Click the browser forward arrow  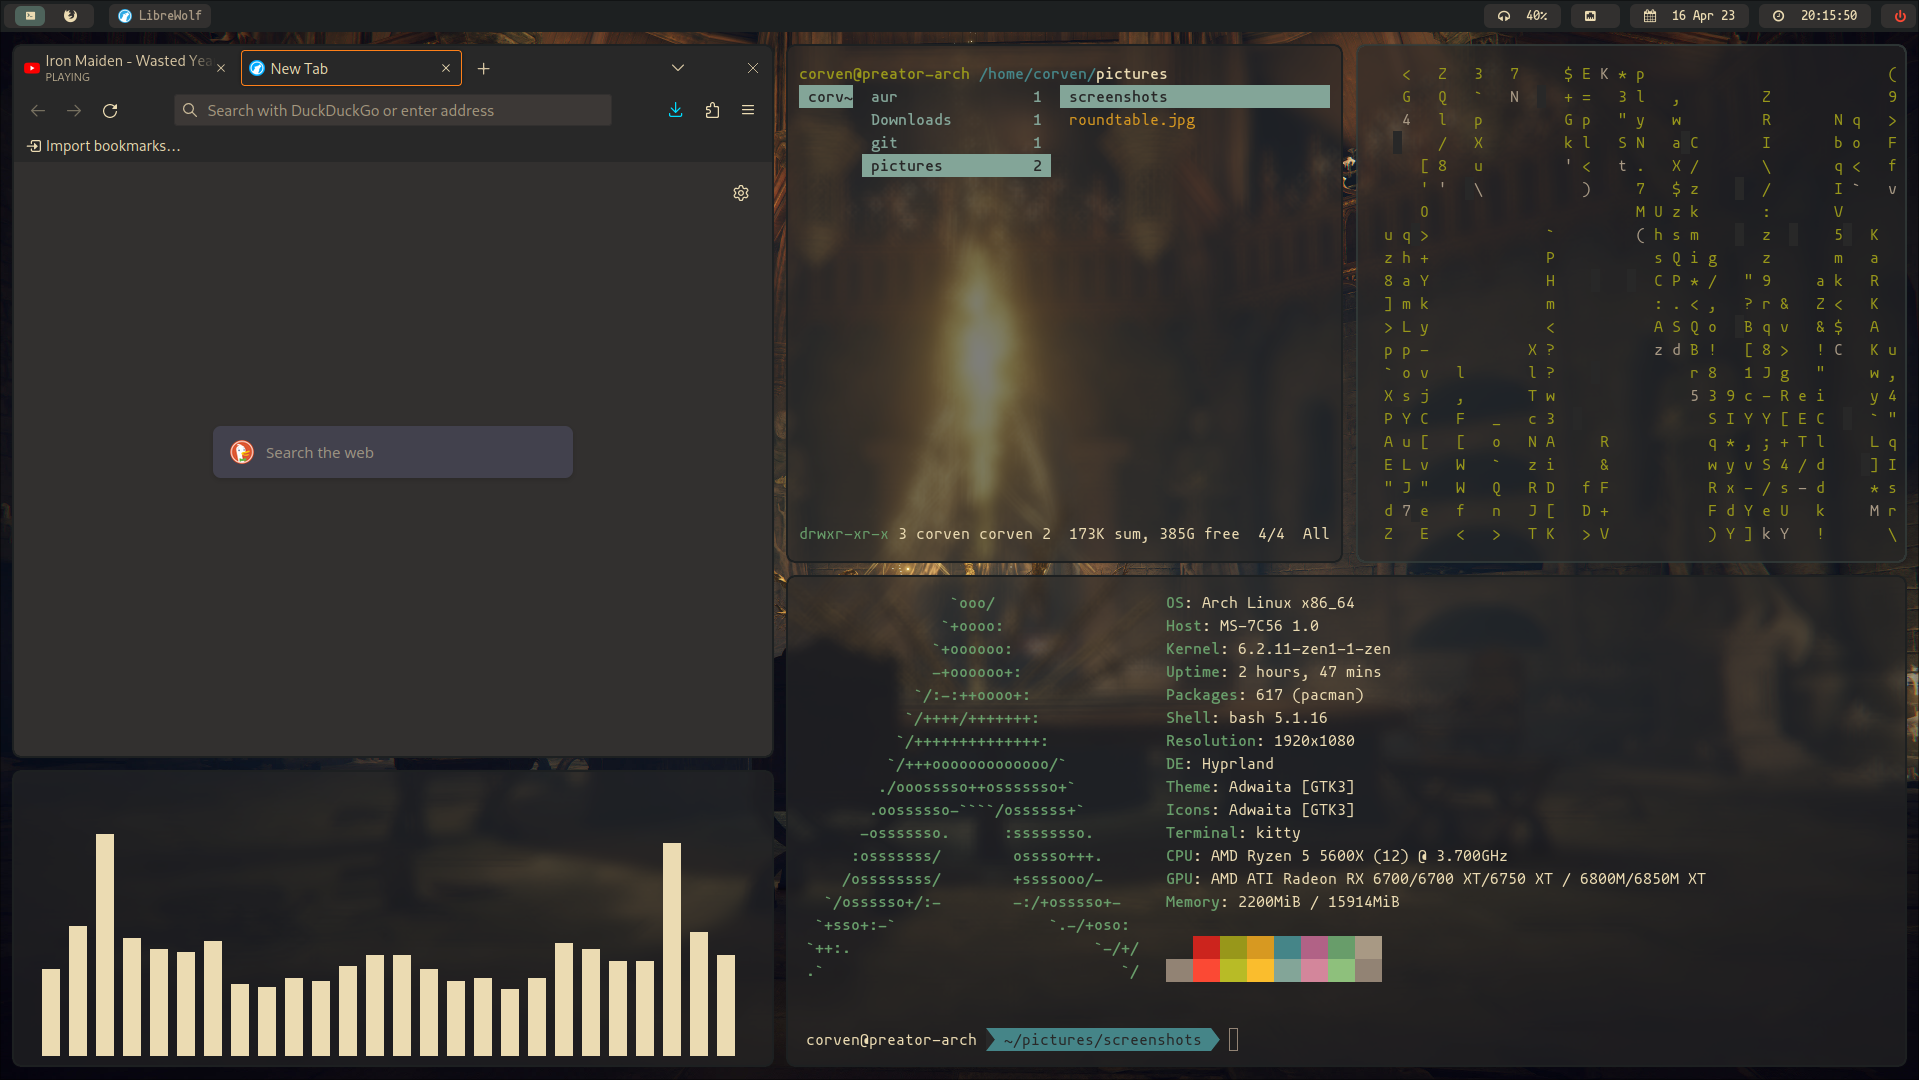point(74,110)
